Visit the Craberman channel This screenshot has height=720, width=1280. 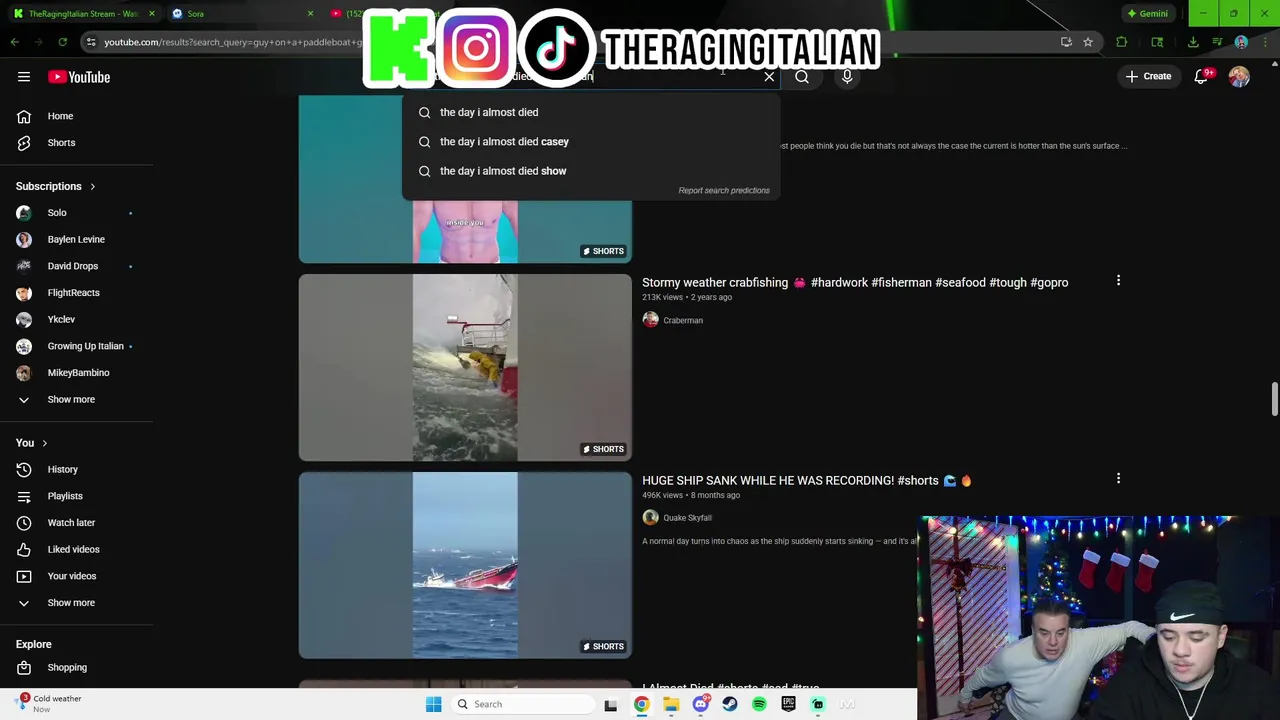683,320
